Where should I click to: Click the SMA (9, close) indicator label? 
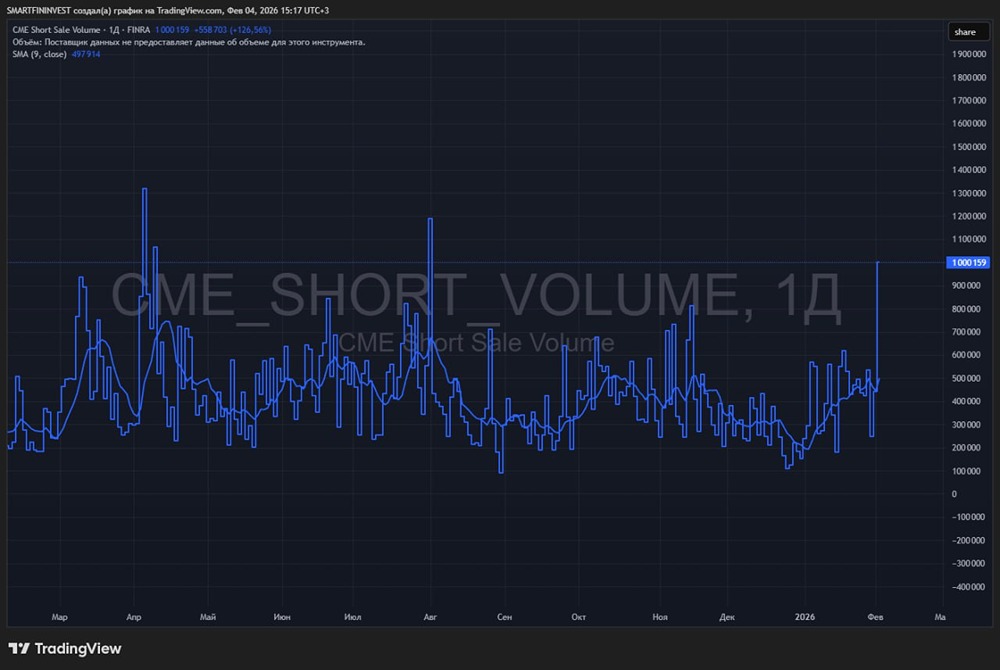[x=40, y=54]
